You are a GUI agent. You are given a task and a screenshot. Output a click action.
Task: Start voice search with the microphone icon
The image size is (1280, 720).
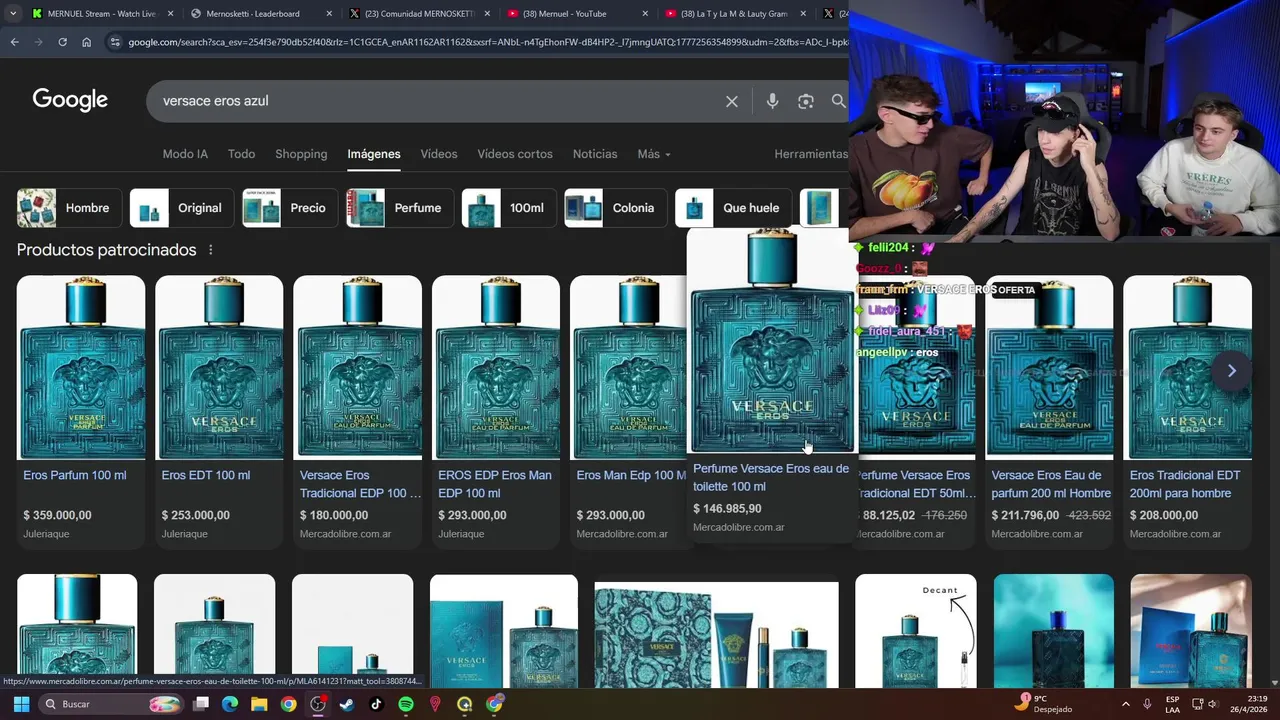(772, 101)
